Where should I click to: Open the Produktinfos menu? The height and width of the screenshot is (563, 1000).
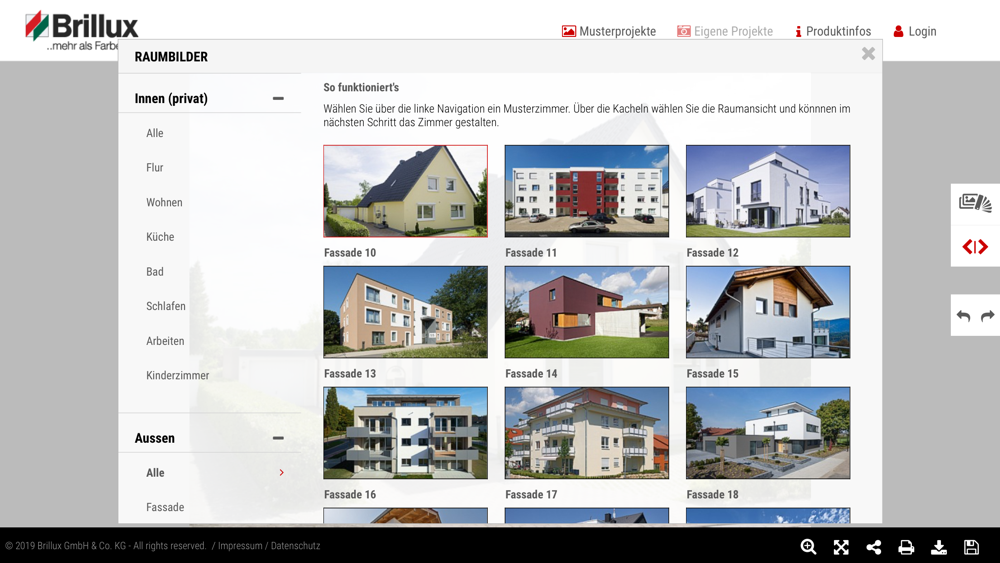[x=833, y=31]
